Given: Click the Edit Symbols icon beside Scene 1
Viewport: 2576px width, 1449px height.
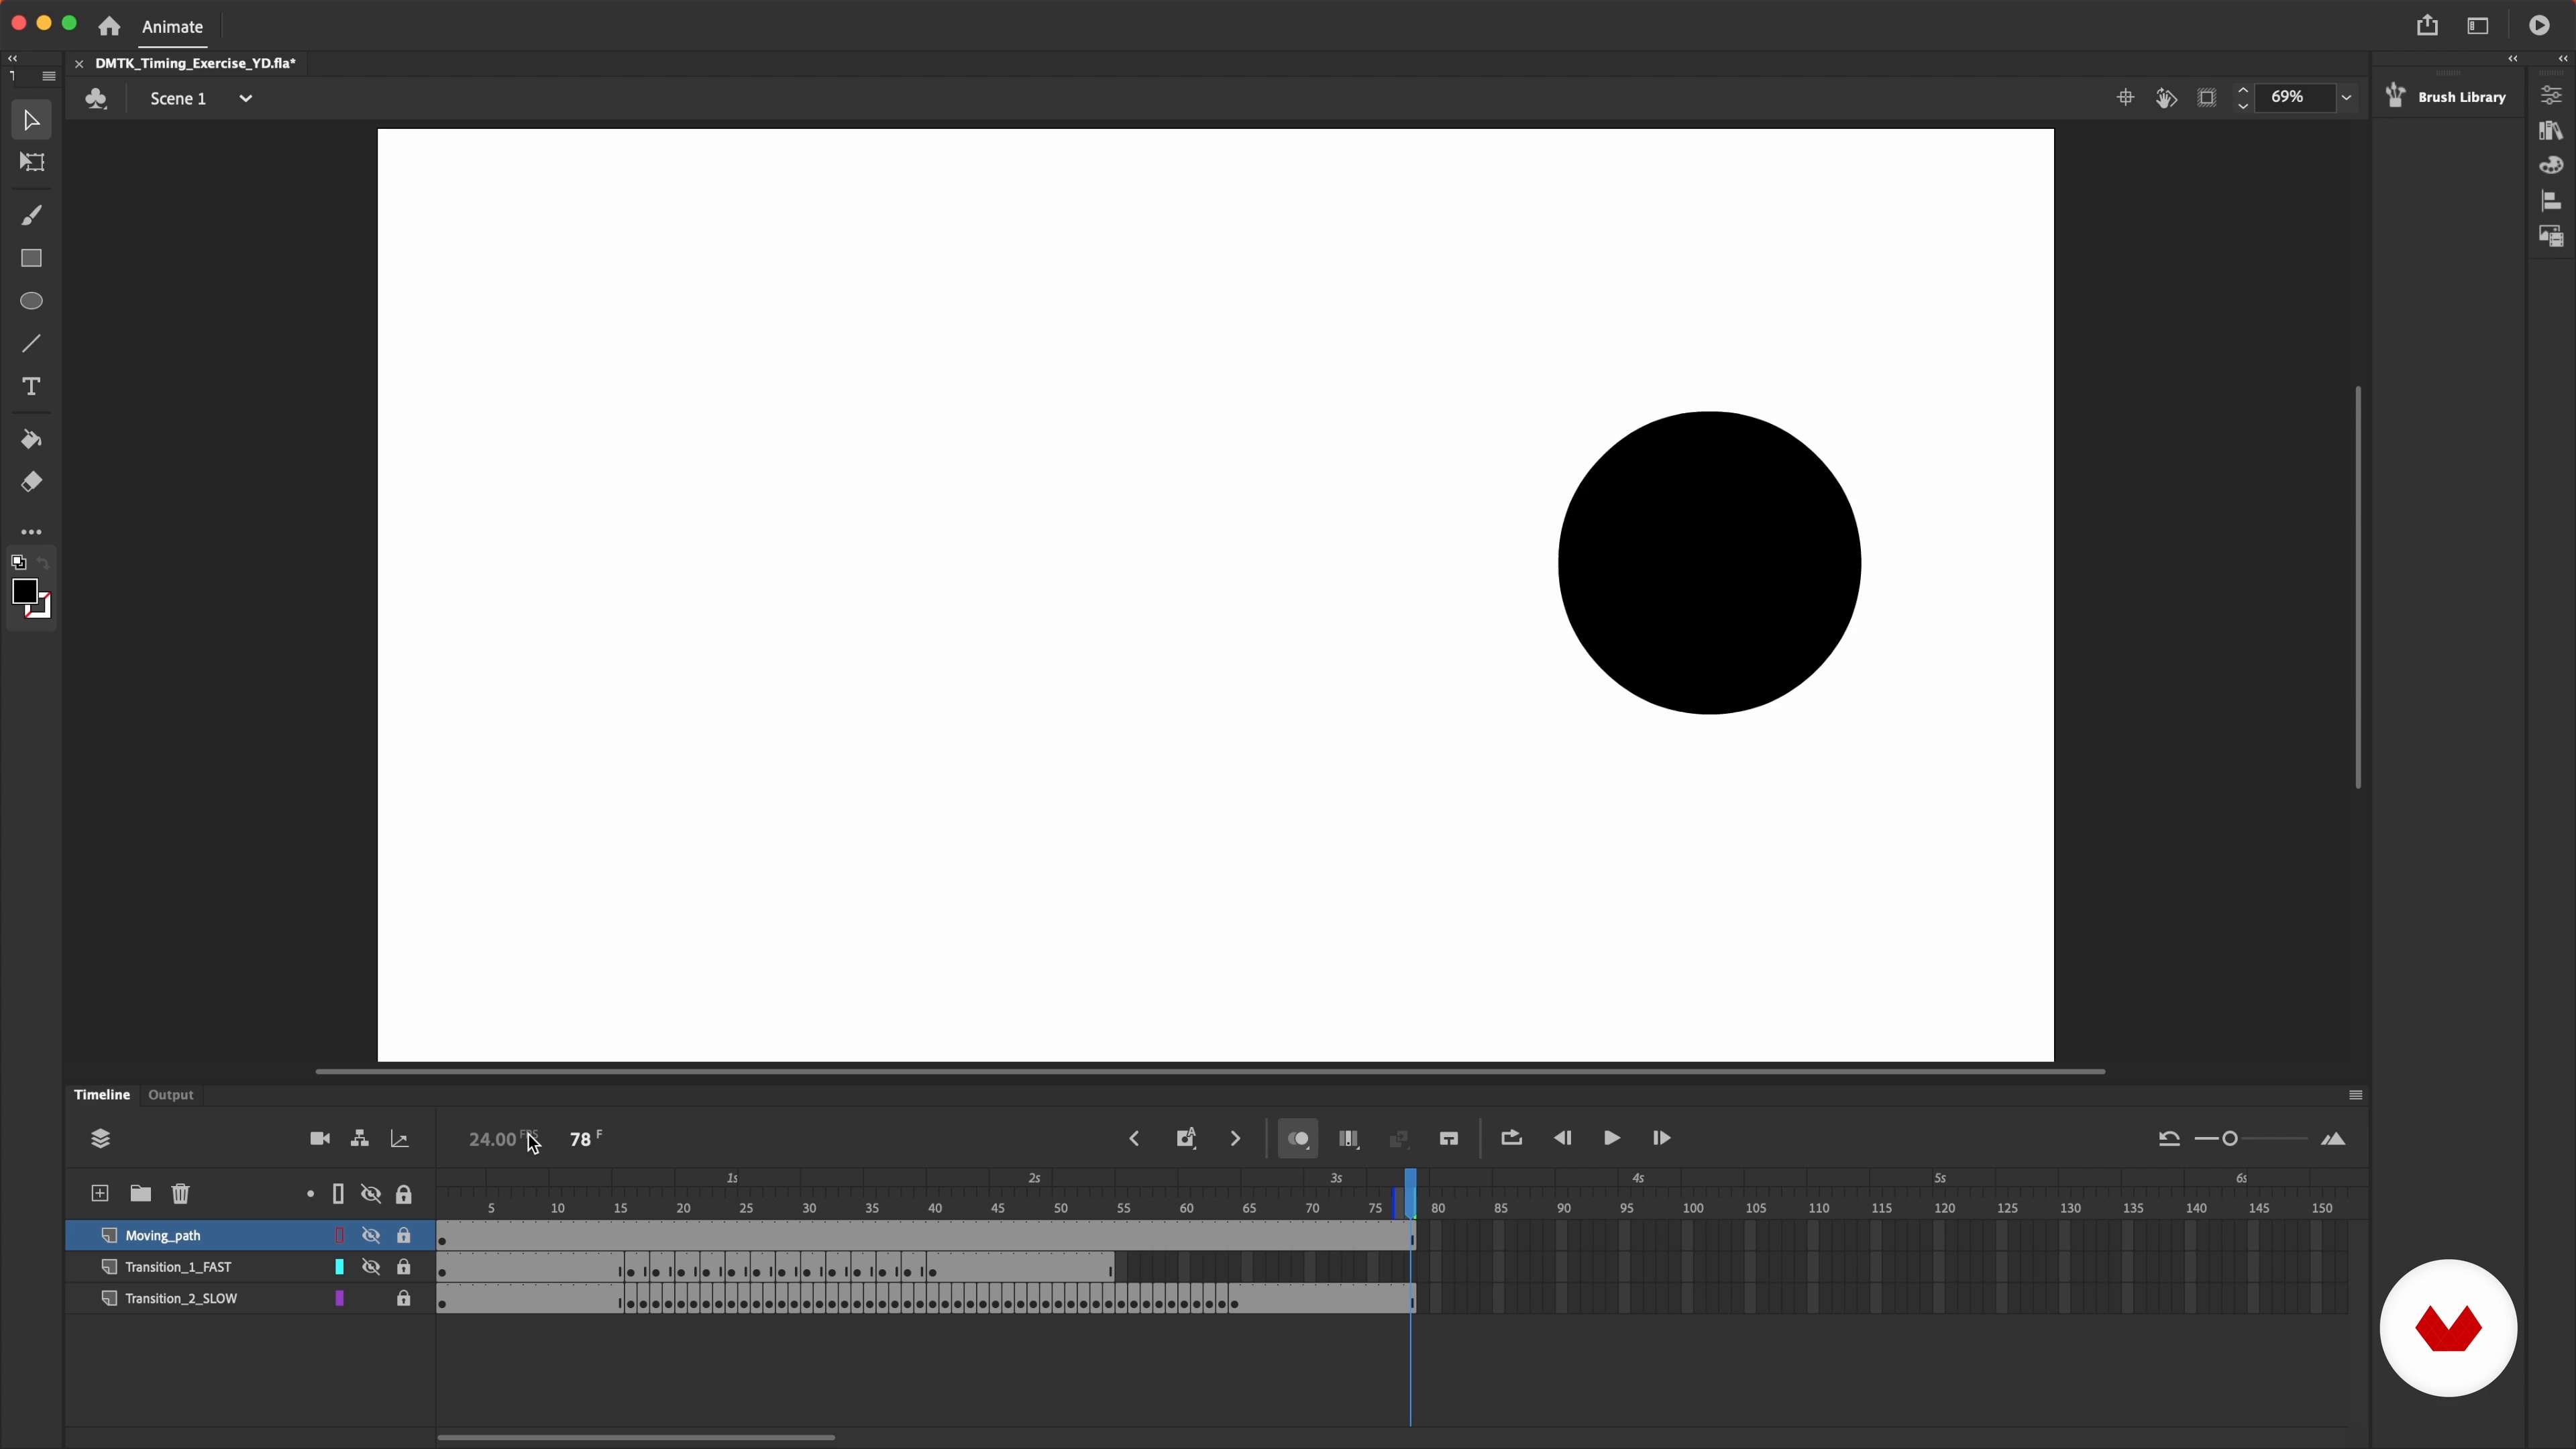Looking at the screenshot, I should click(97, 98).
